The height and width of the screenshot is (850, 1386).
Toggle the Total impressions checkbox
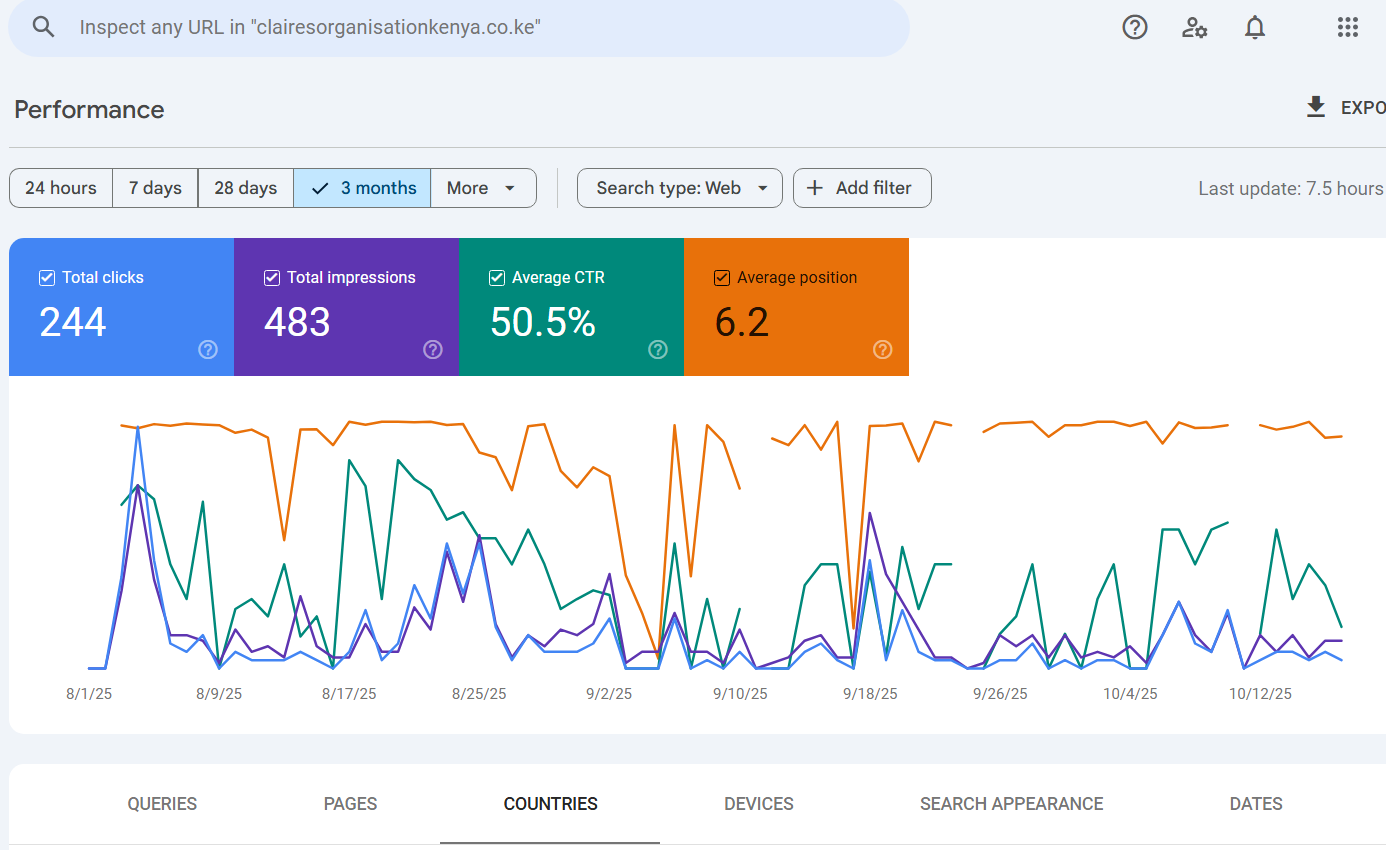point(272,278)
